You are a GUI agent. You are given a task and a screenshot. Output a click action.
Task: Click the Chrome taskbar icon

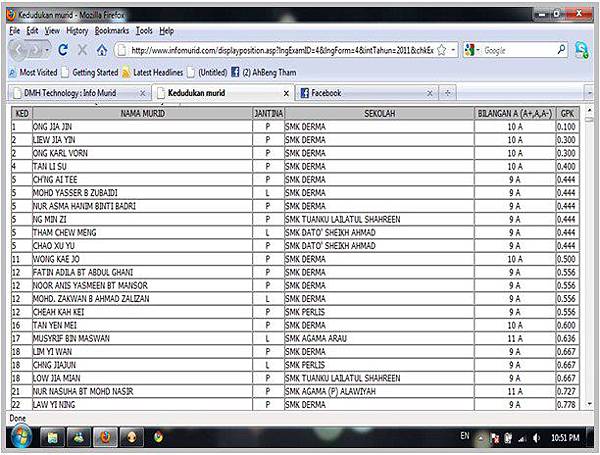pos(158,437)
